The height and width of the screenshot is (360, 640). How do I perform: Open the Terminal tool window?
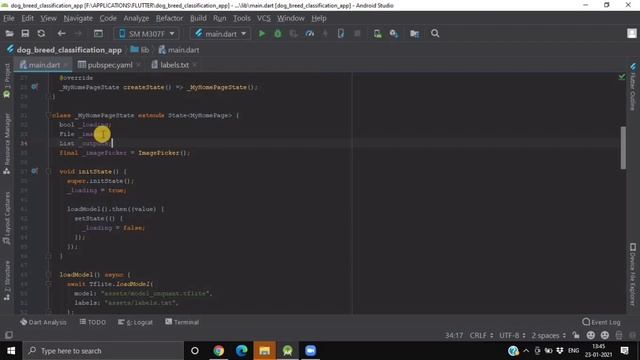tap(182, 322)
